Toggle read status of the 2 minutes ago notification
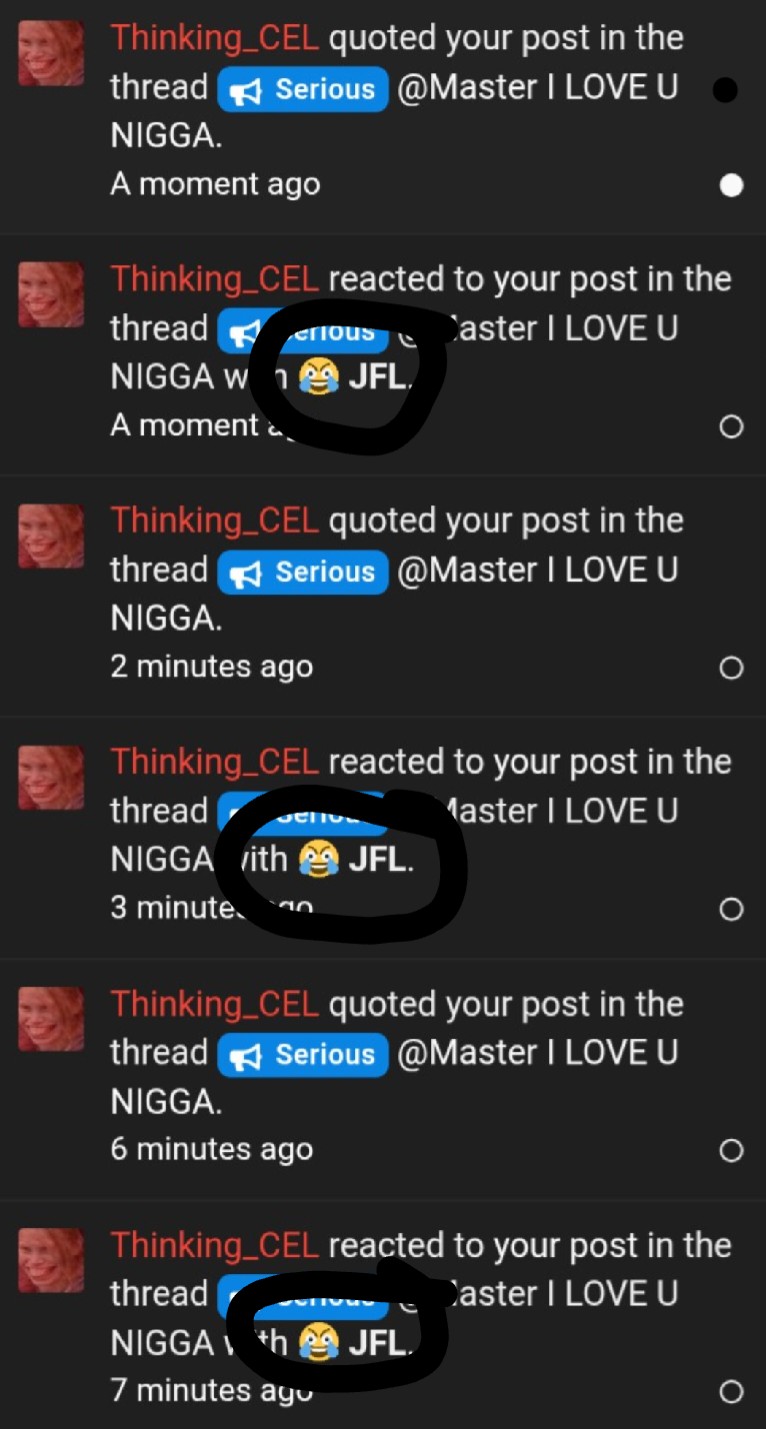 pyautogui.click(x=732, y=668)
